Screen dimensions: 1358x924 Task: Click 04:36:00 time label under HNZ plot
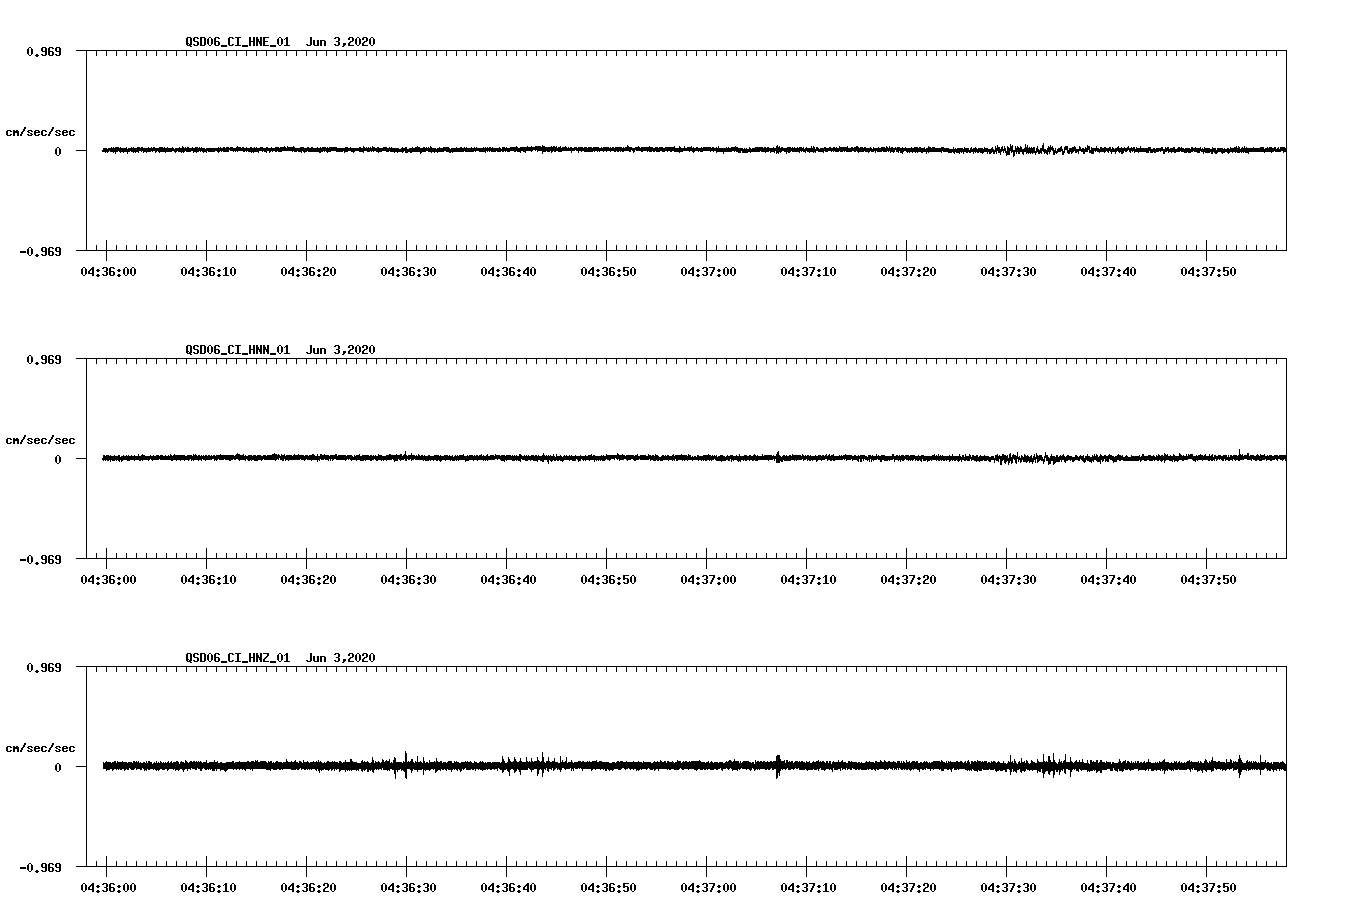pyautogui.click(x=108, y=888)
